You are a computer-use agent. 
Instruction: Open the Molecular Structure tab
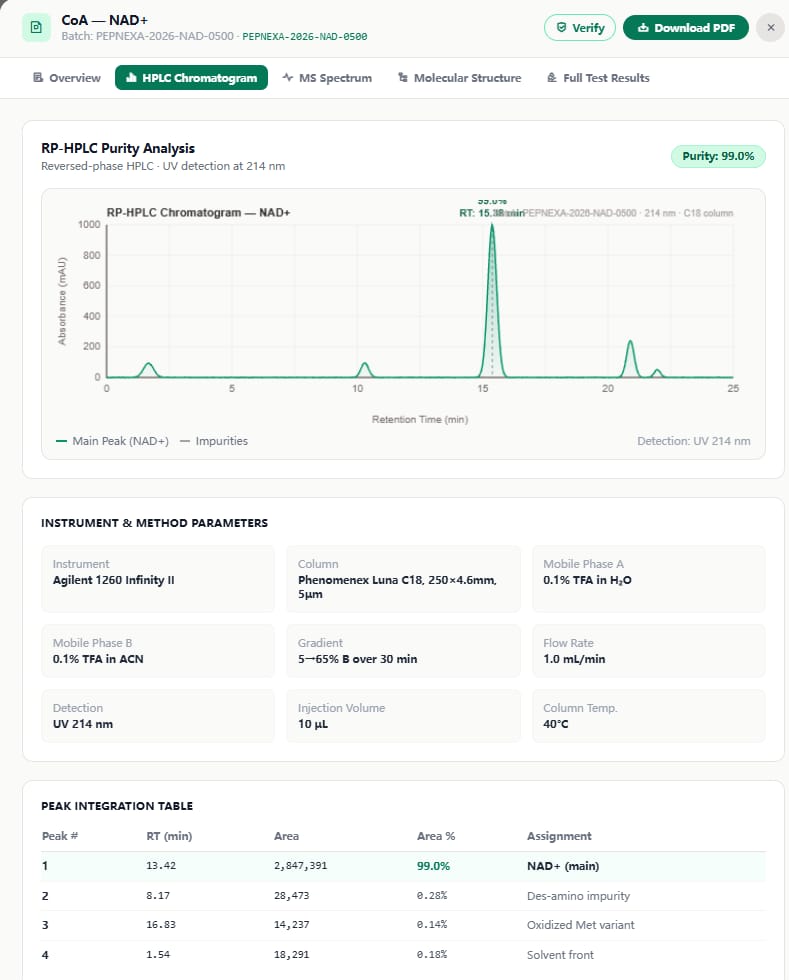460,78
